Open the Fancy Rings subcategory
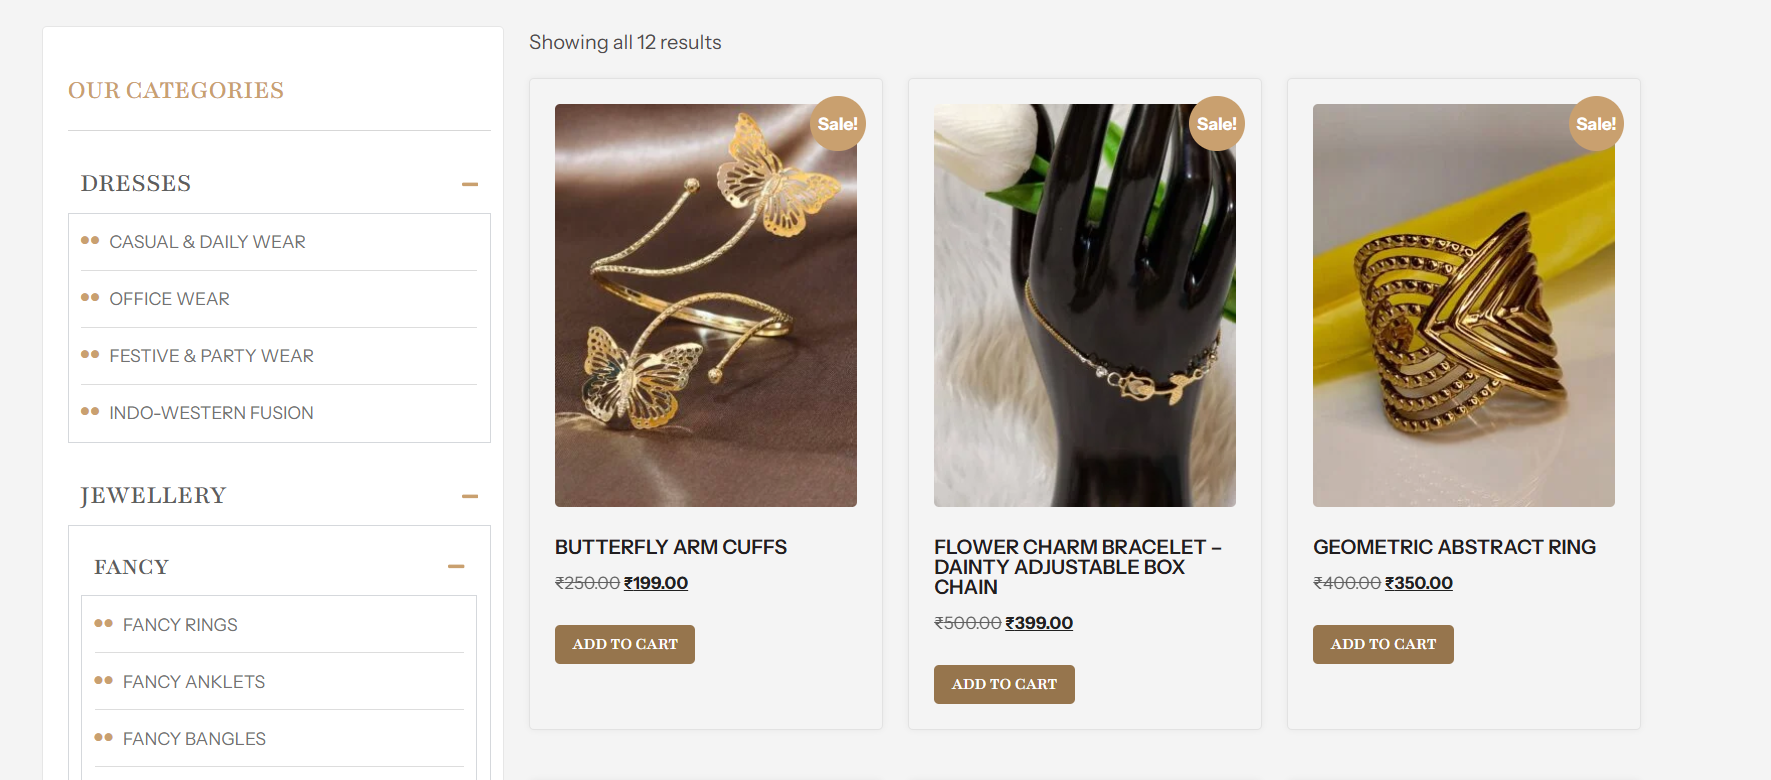 (x=180, y=625)
